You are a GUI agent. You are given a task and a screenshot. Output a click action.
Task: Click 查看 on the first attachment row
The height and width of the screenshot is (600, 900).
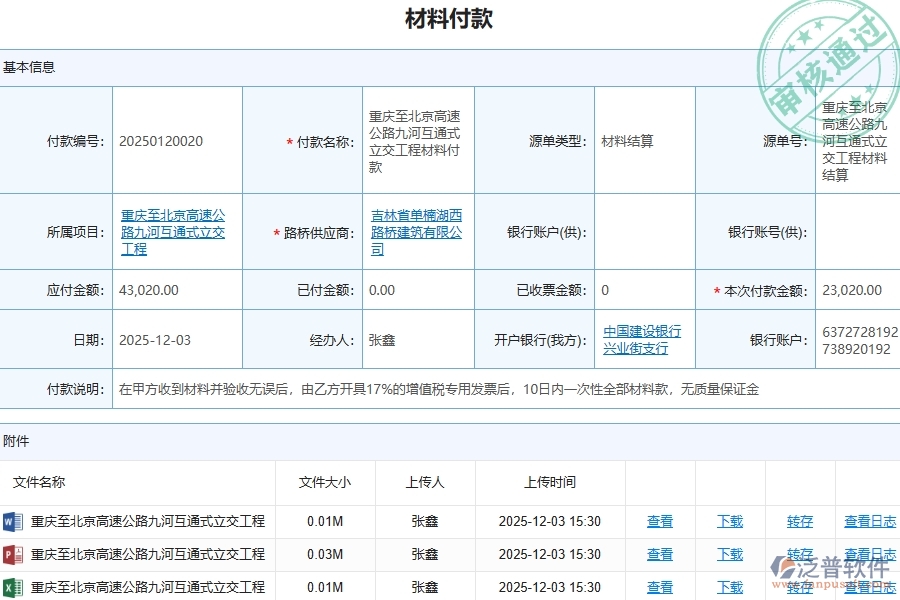[x=660, y=521]
